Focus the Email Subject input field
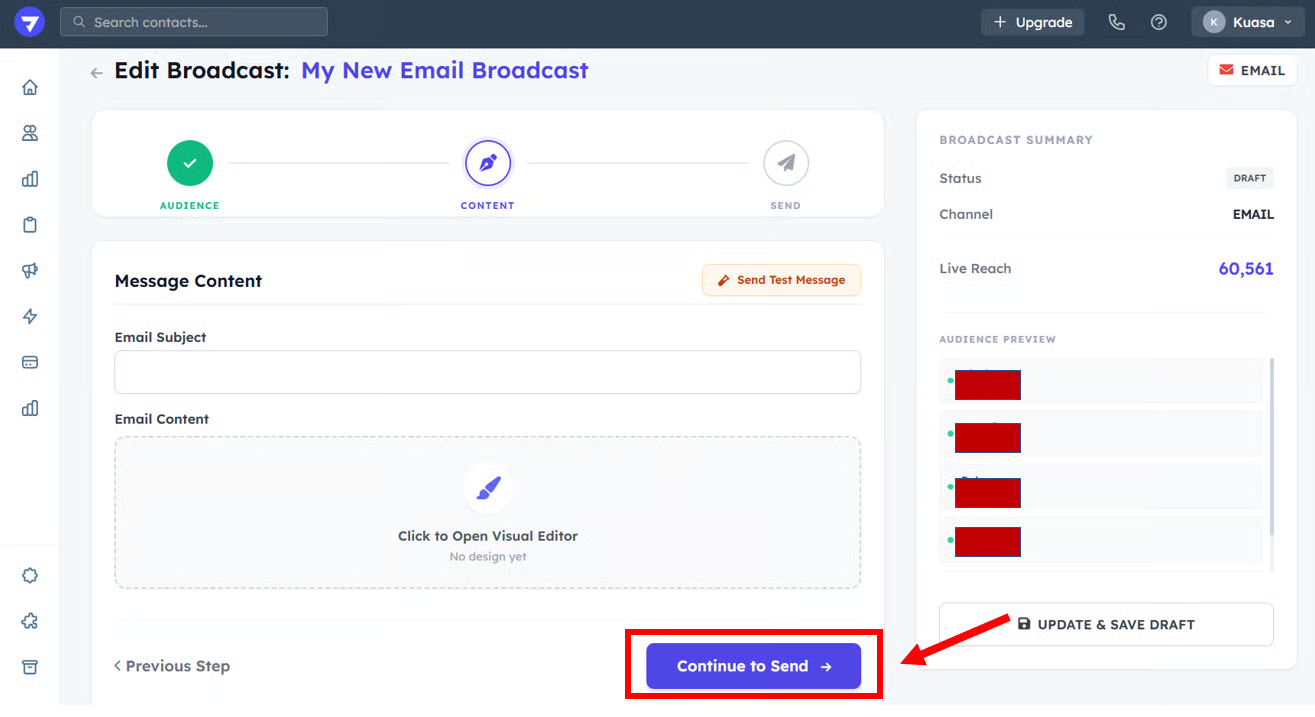The height and width of the screenshot is (717, 1315). pos(487,372)
